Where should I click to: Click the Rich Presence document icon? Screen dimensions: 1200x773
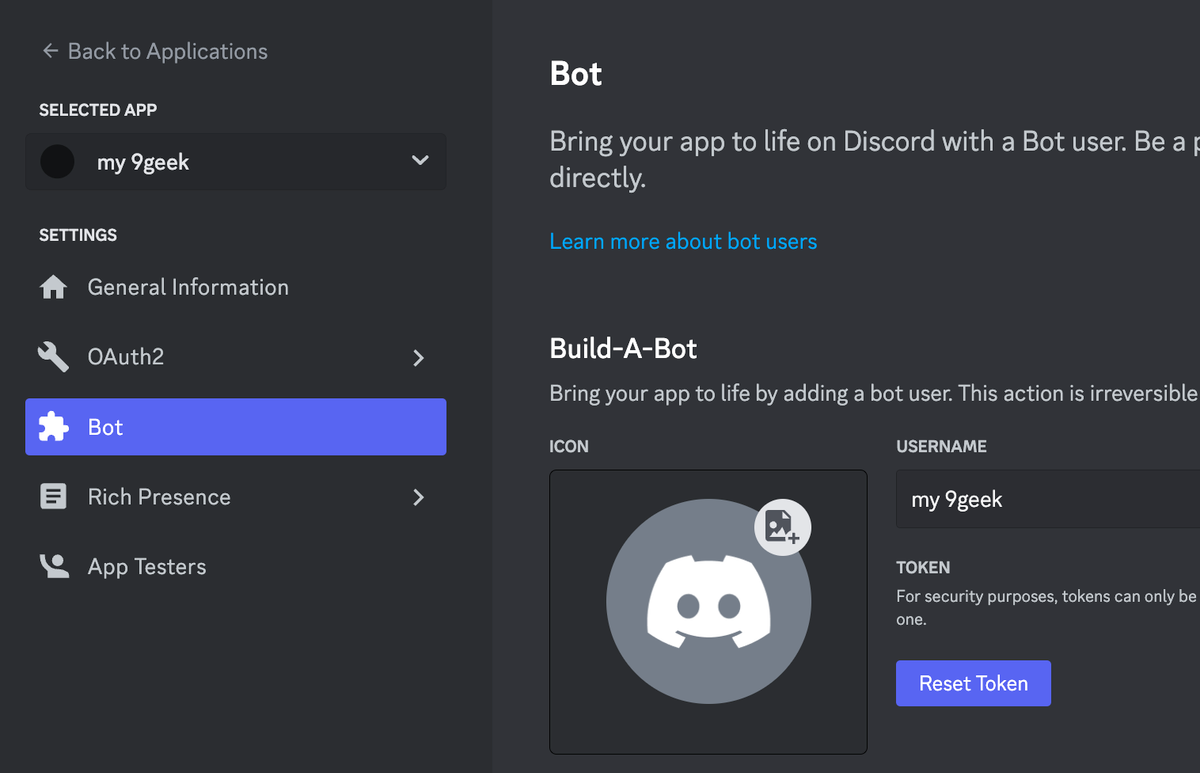click(x=53, y=497)
